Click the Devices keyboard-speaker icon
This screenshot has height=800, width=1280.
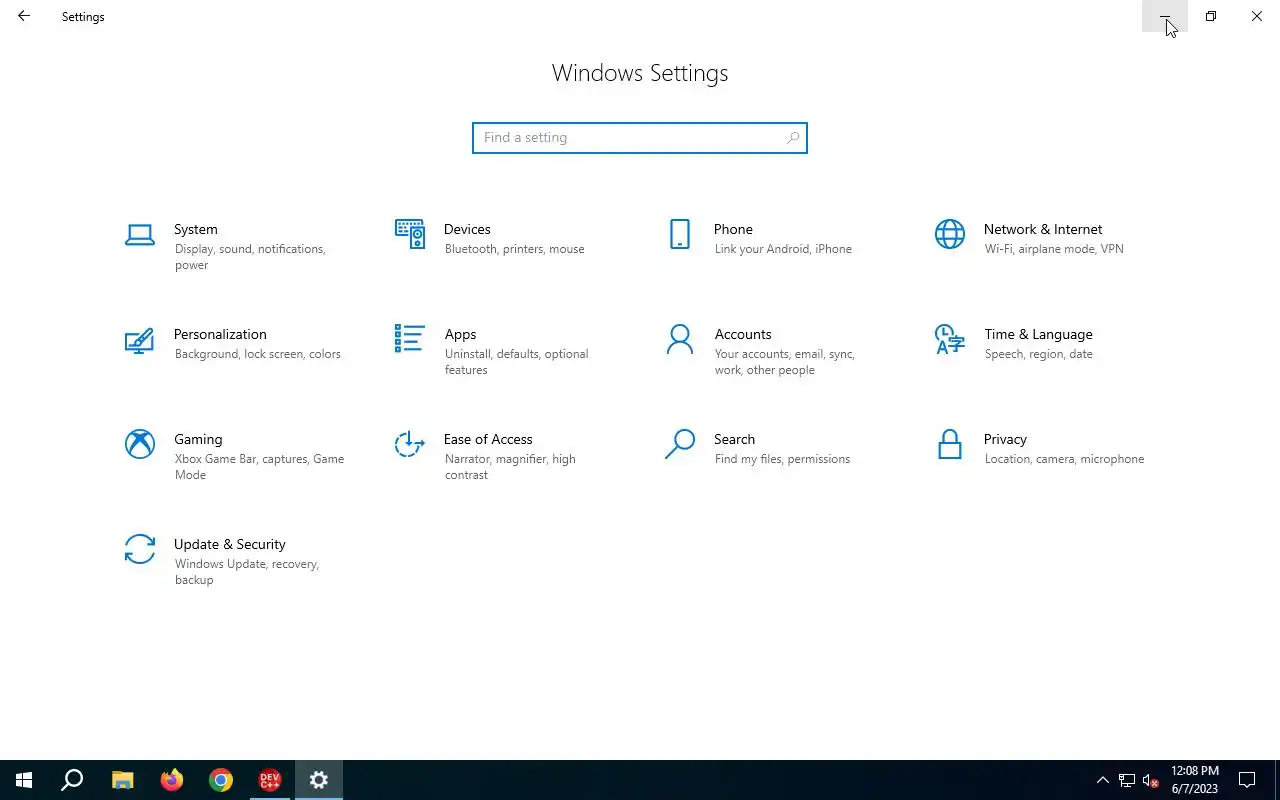[x=410, y=235]
